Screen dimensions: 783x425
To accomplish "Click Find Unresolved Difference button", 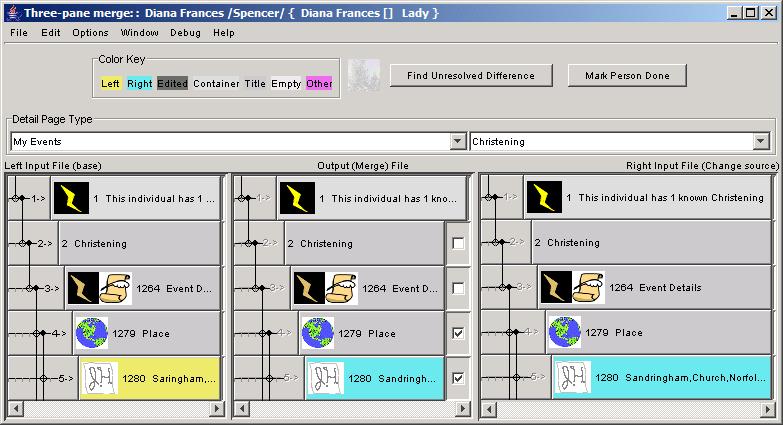I will point(470,75).
